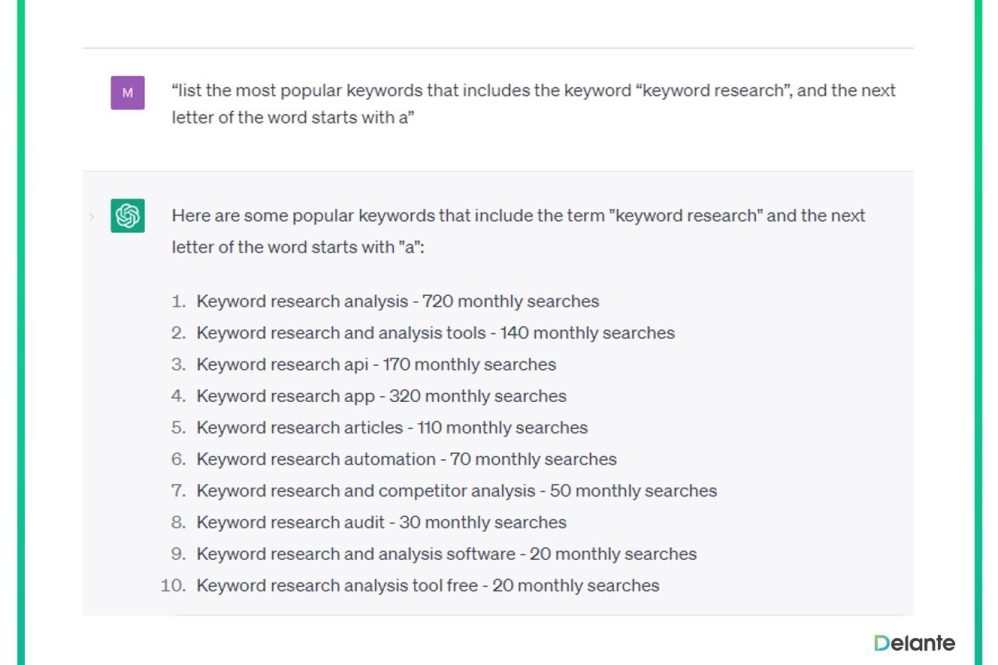Click the 'Keyword research api' list entry
998x665 pixels.
[x=376, y=364]
